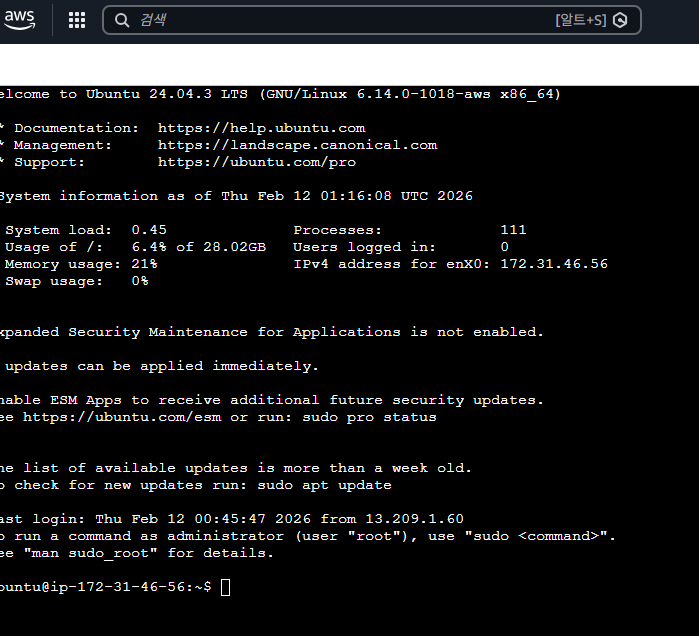Click the "sudo pro status" command text
Viewport: 699px width, 636px height.
[369, 417]
